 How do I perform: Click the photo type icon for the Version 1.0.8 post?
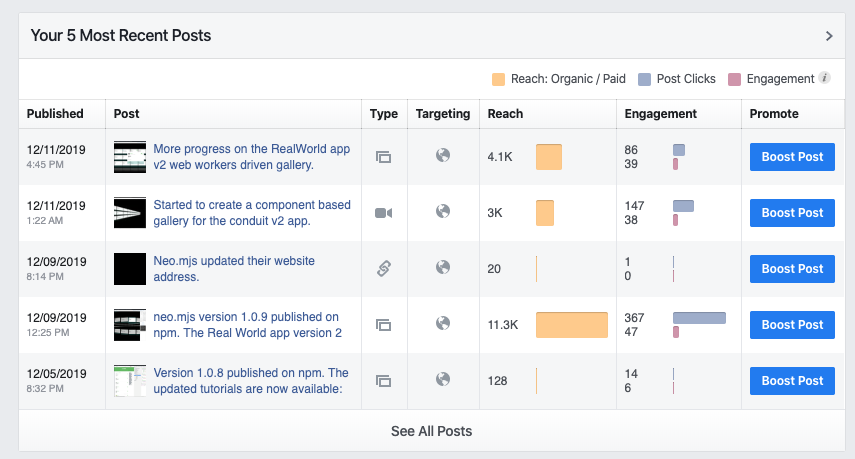coord(383,381)
